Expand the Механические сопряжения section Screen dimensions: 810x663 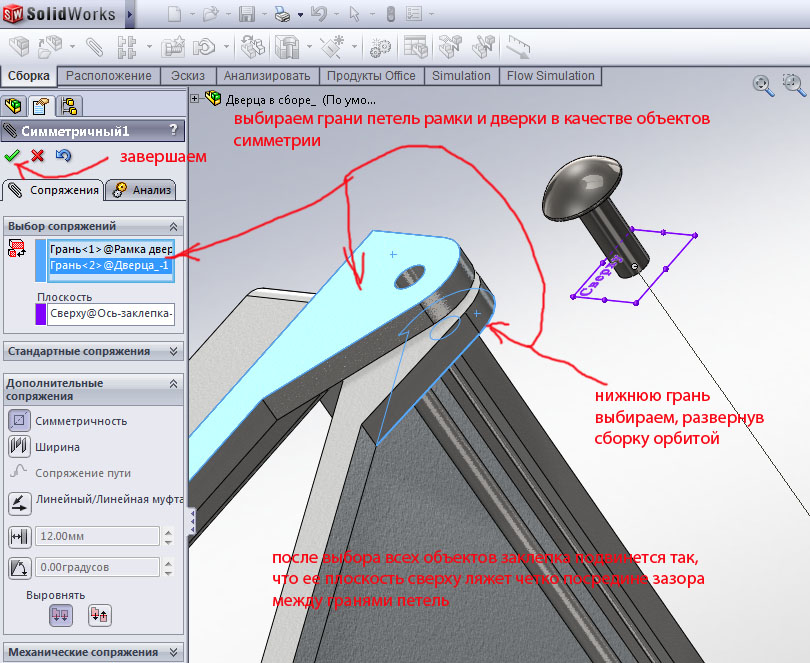tap(174, 652)
